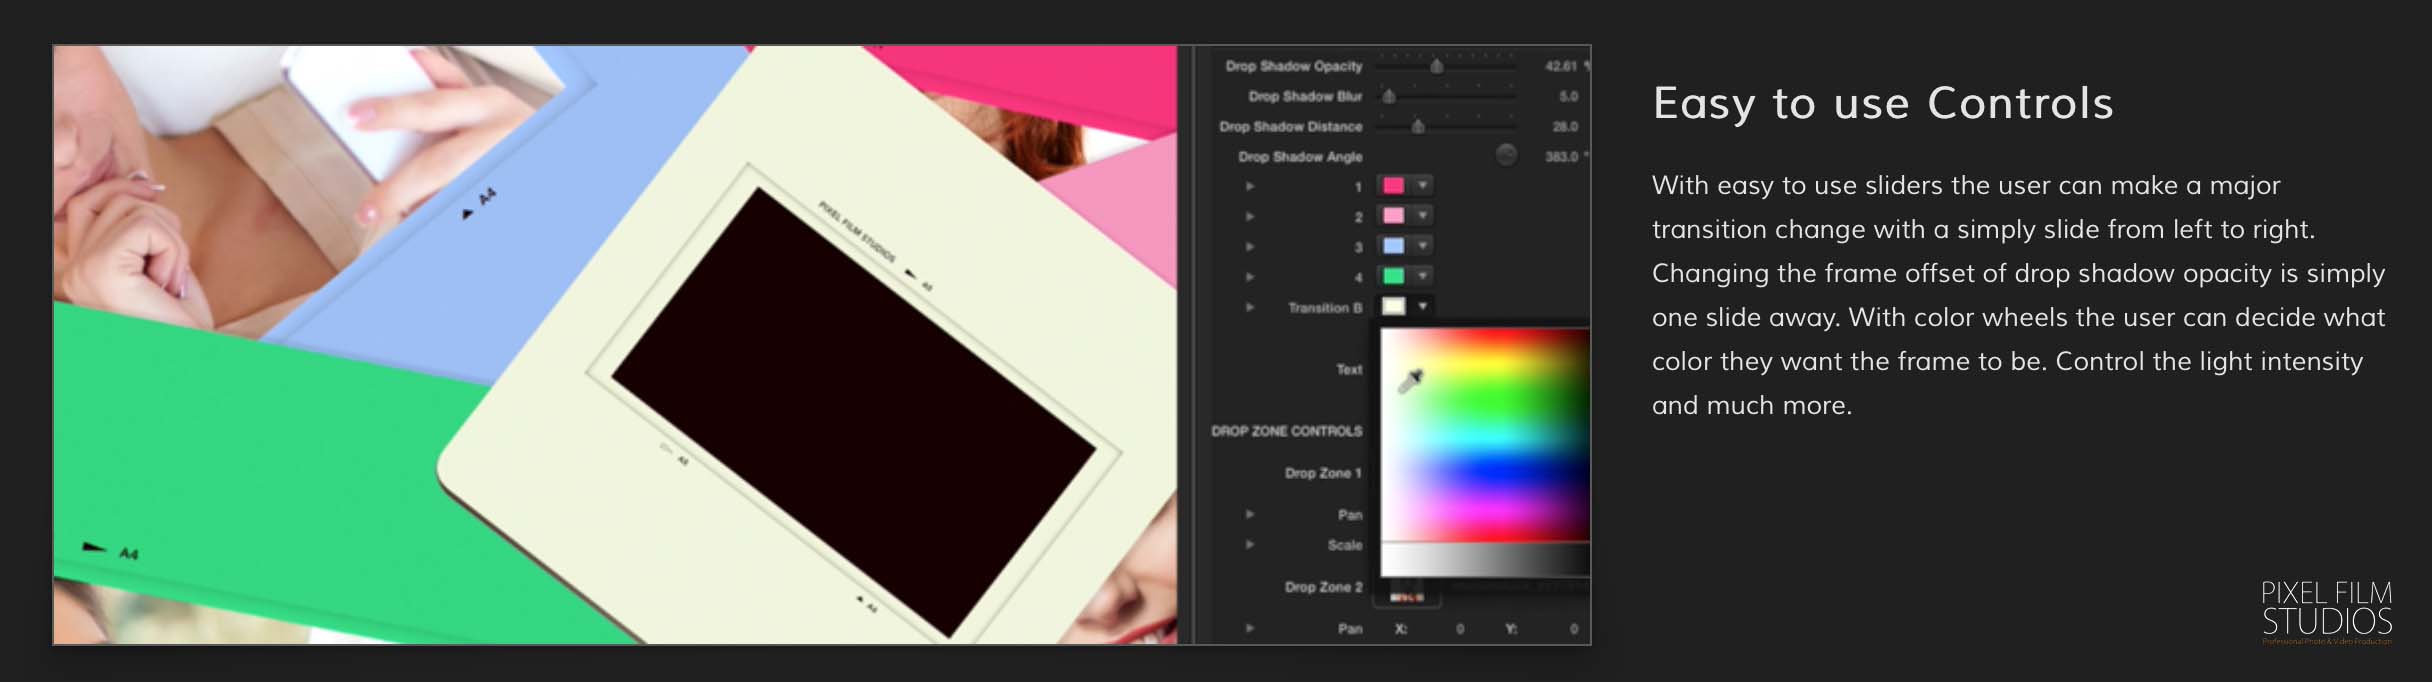
Task: Click the grayscale strip in color popup
Action: 1485,561
